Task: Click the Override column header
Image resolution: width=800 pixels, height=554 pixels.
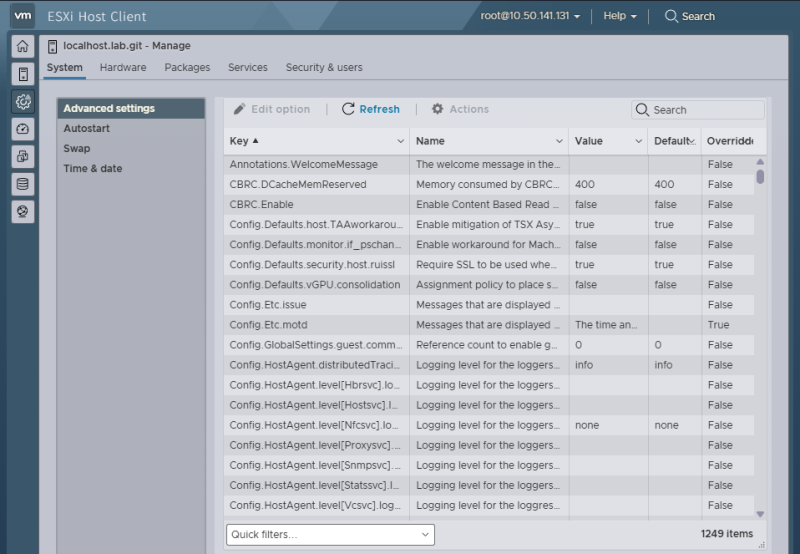Action: point(730,141)
